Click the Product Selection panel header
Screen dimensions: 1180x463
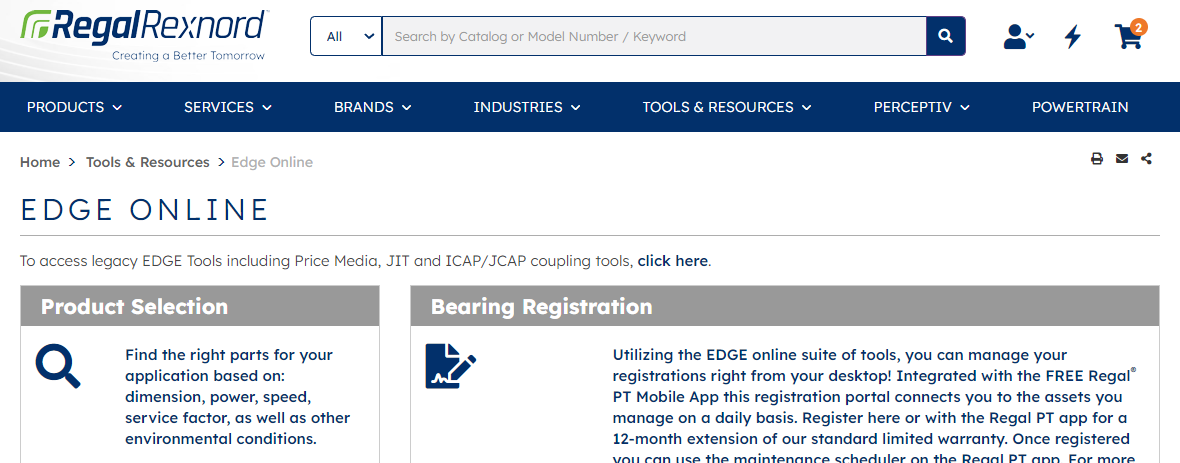[x=200, y=306]
